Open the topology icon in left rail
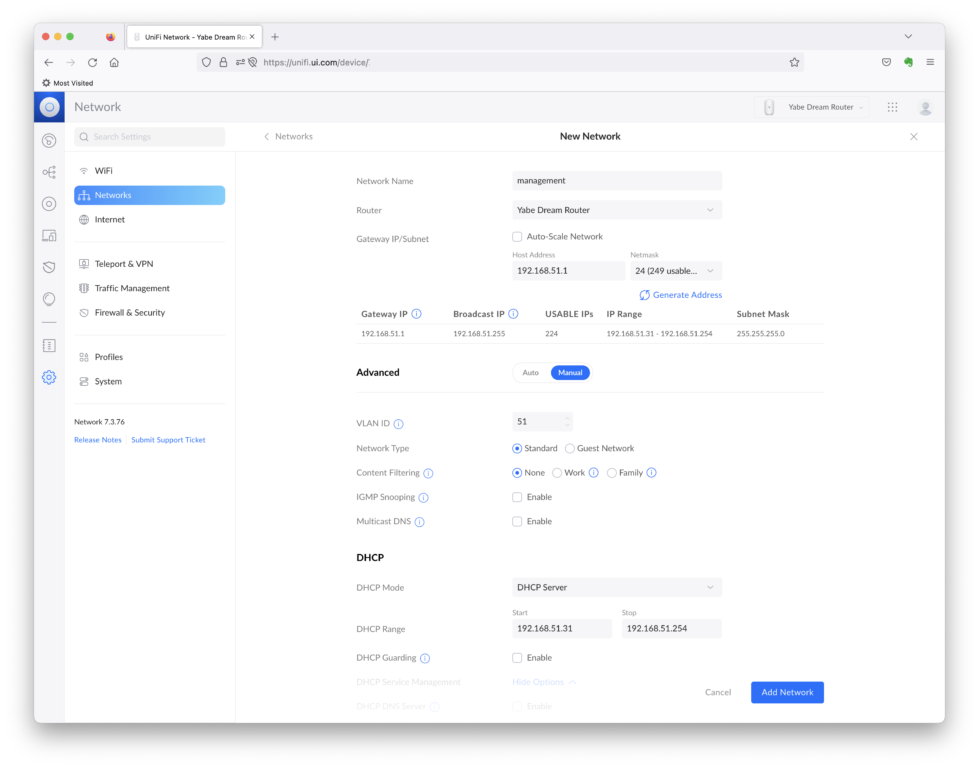The width and height of the screenshot is (979, 768). point(49,172)
